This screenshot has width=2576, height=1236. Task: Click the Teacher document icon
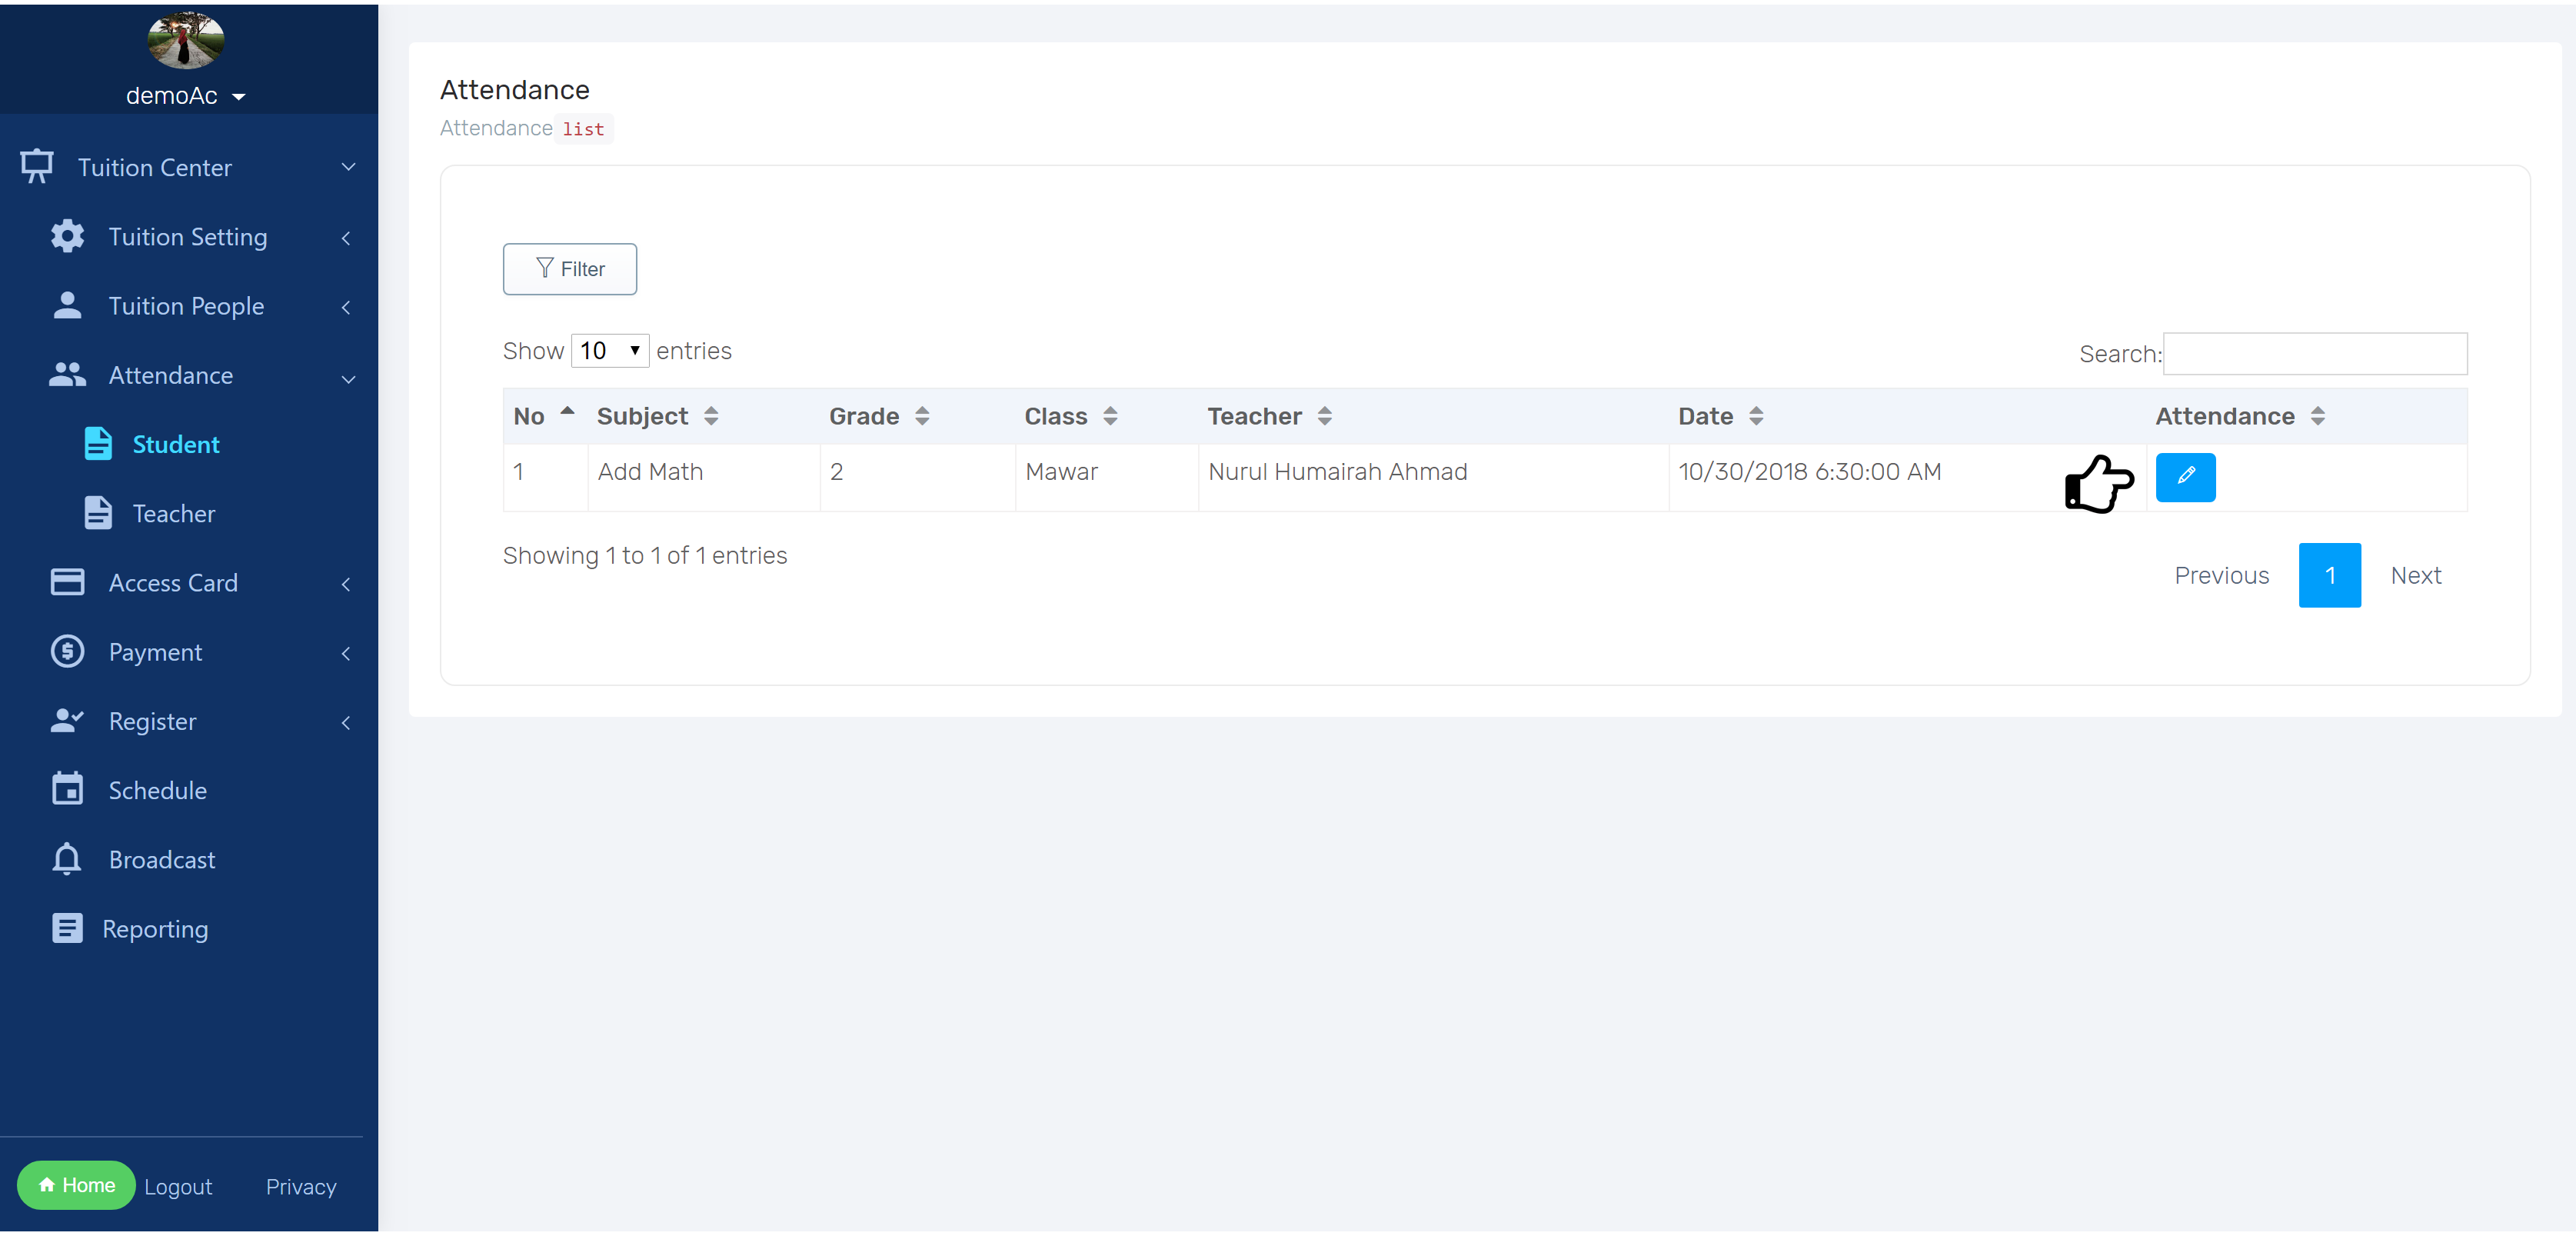98,512
